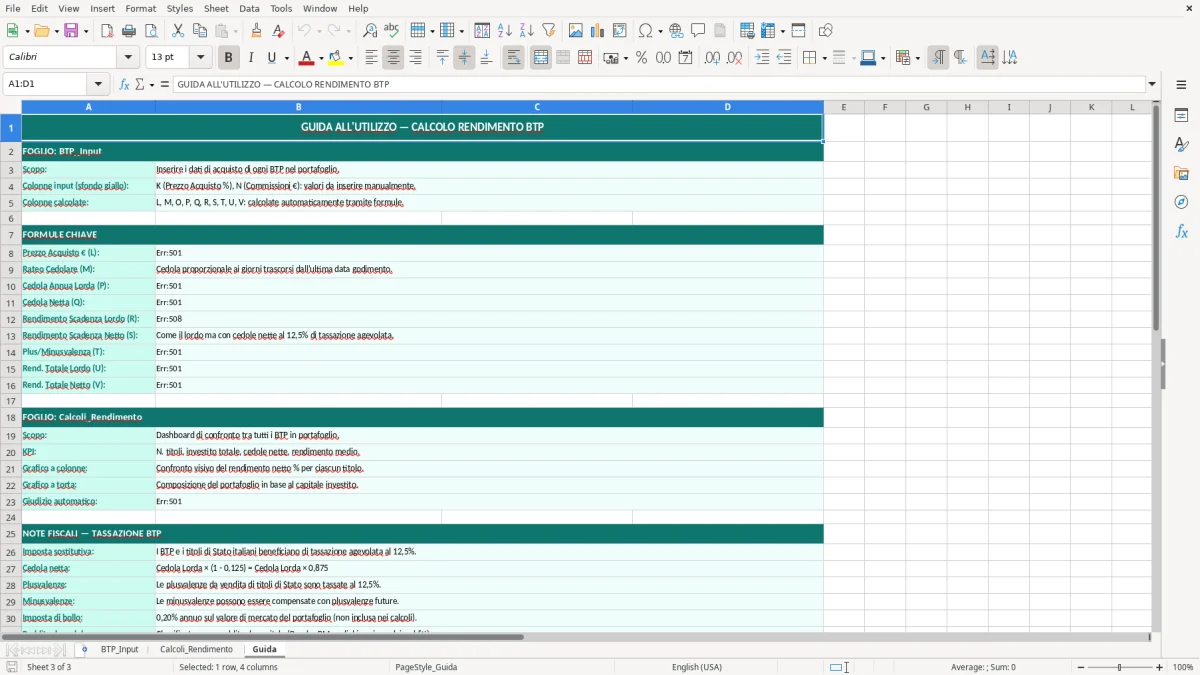Open sidebar Properties deck
This screenshot has width=1200, height=675.
pyautogui.click(x=1181, y=115)
